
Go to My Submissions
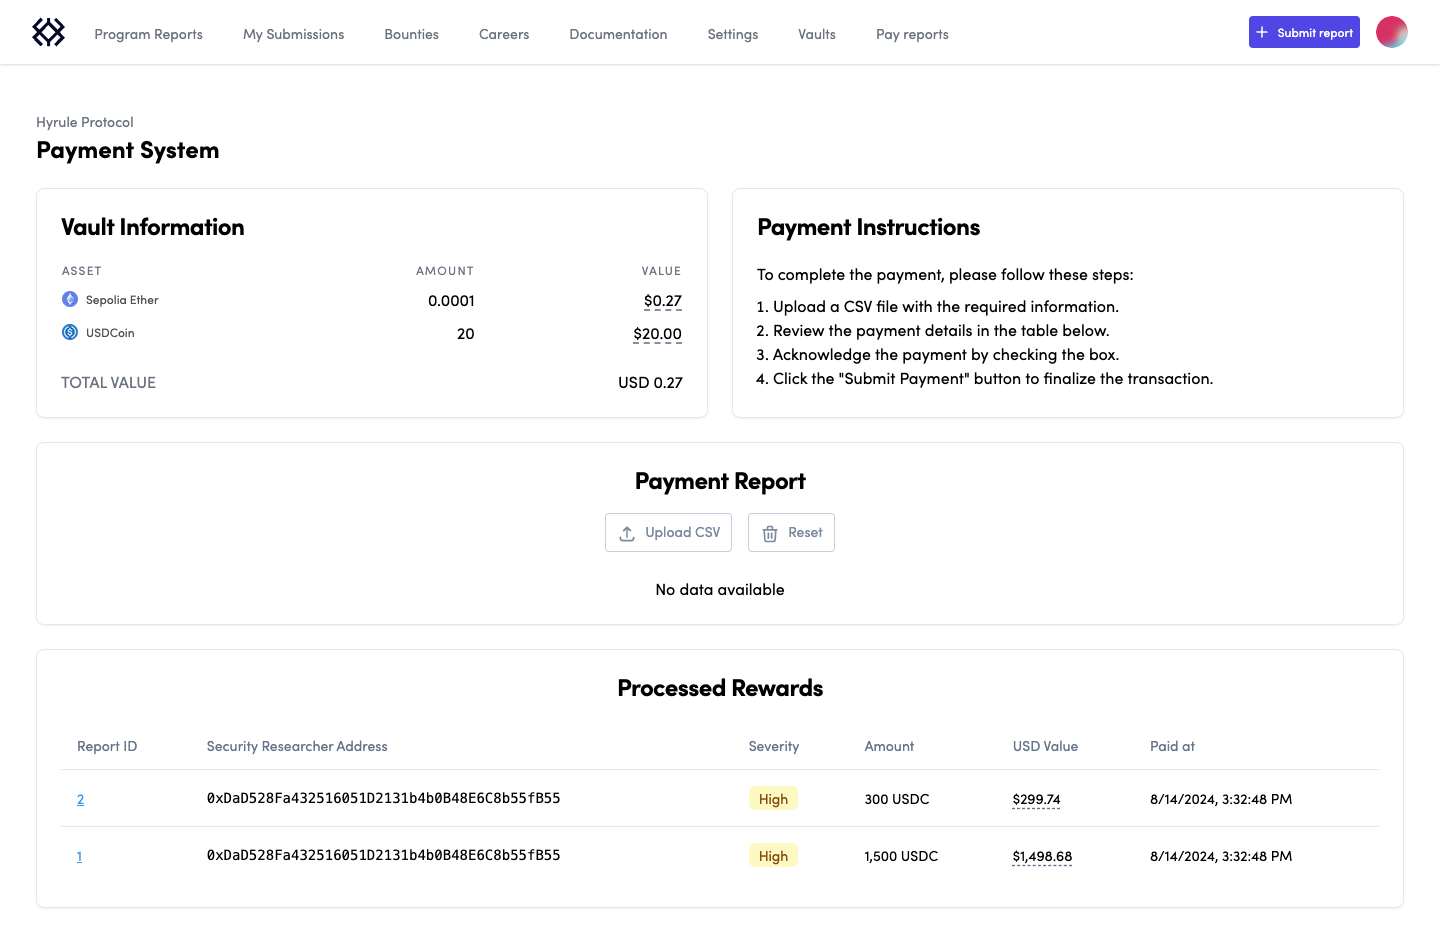pyautogui.click(x=293, y=34)
